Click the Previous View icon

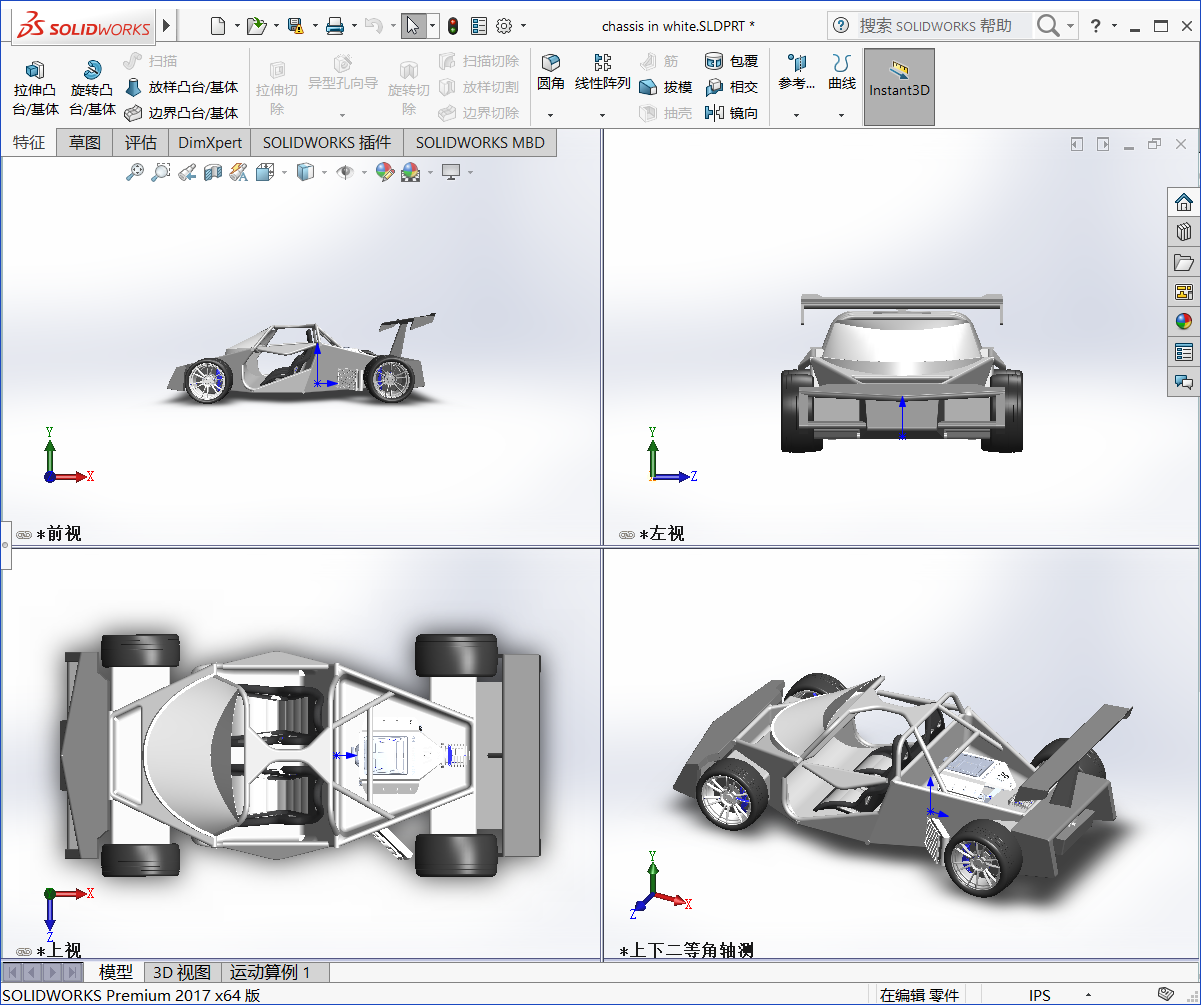(187, 172)
